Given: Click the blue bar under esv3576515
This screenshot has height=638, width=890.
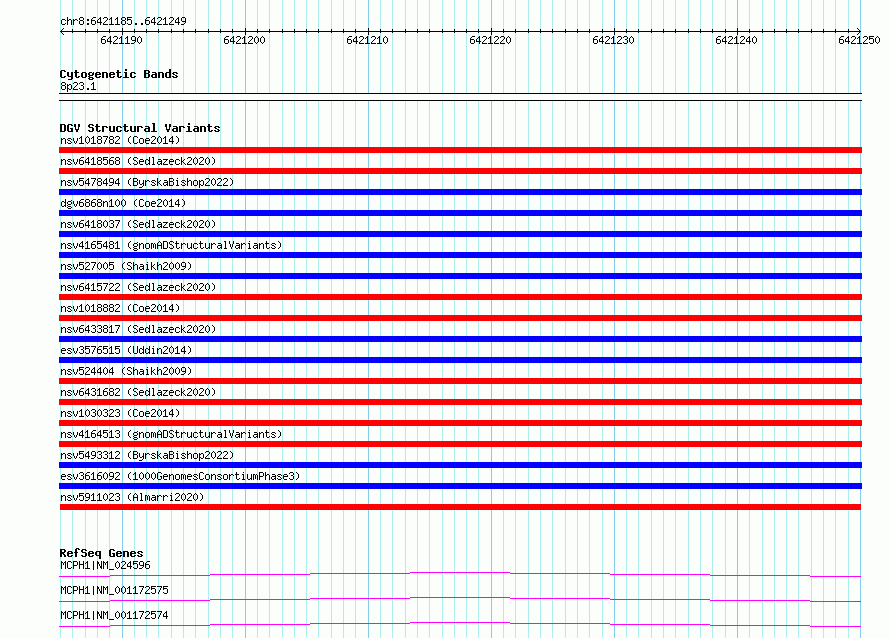Looking at the screenshot, I should [460, 360].
